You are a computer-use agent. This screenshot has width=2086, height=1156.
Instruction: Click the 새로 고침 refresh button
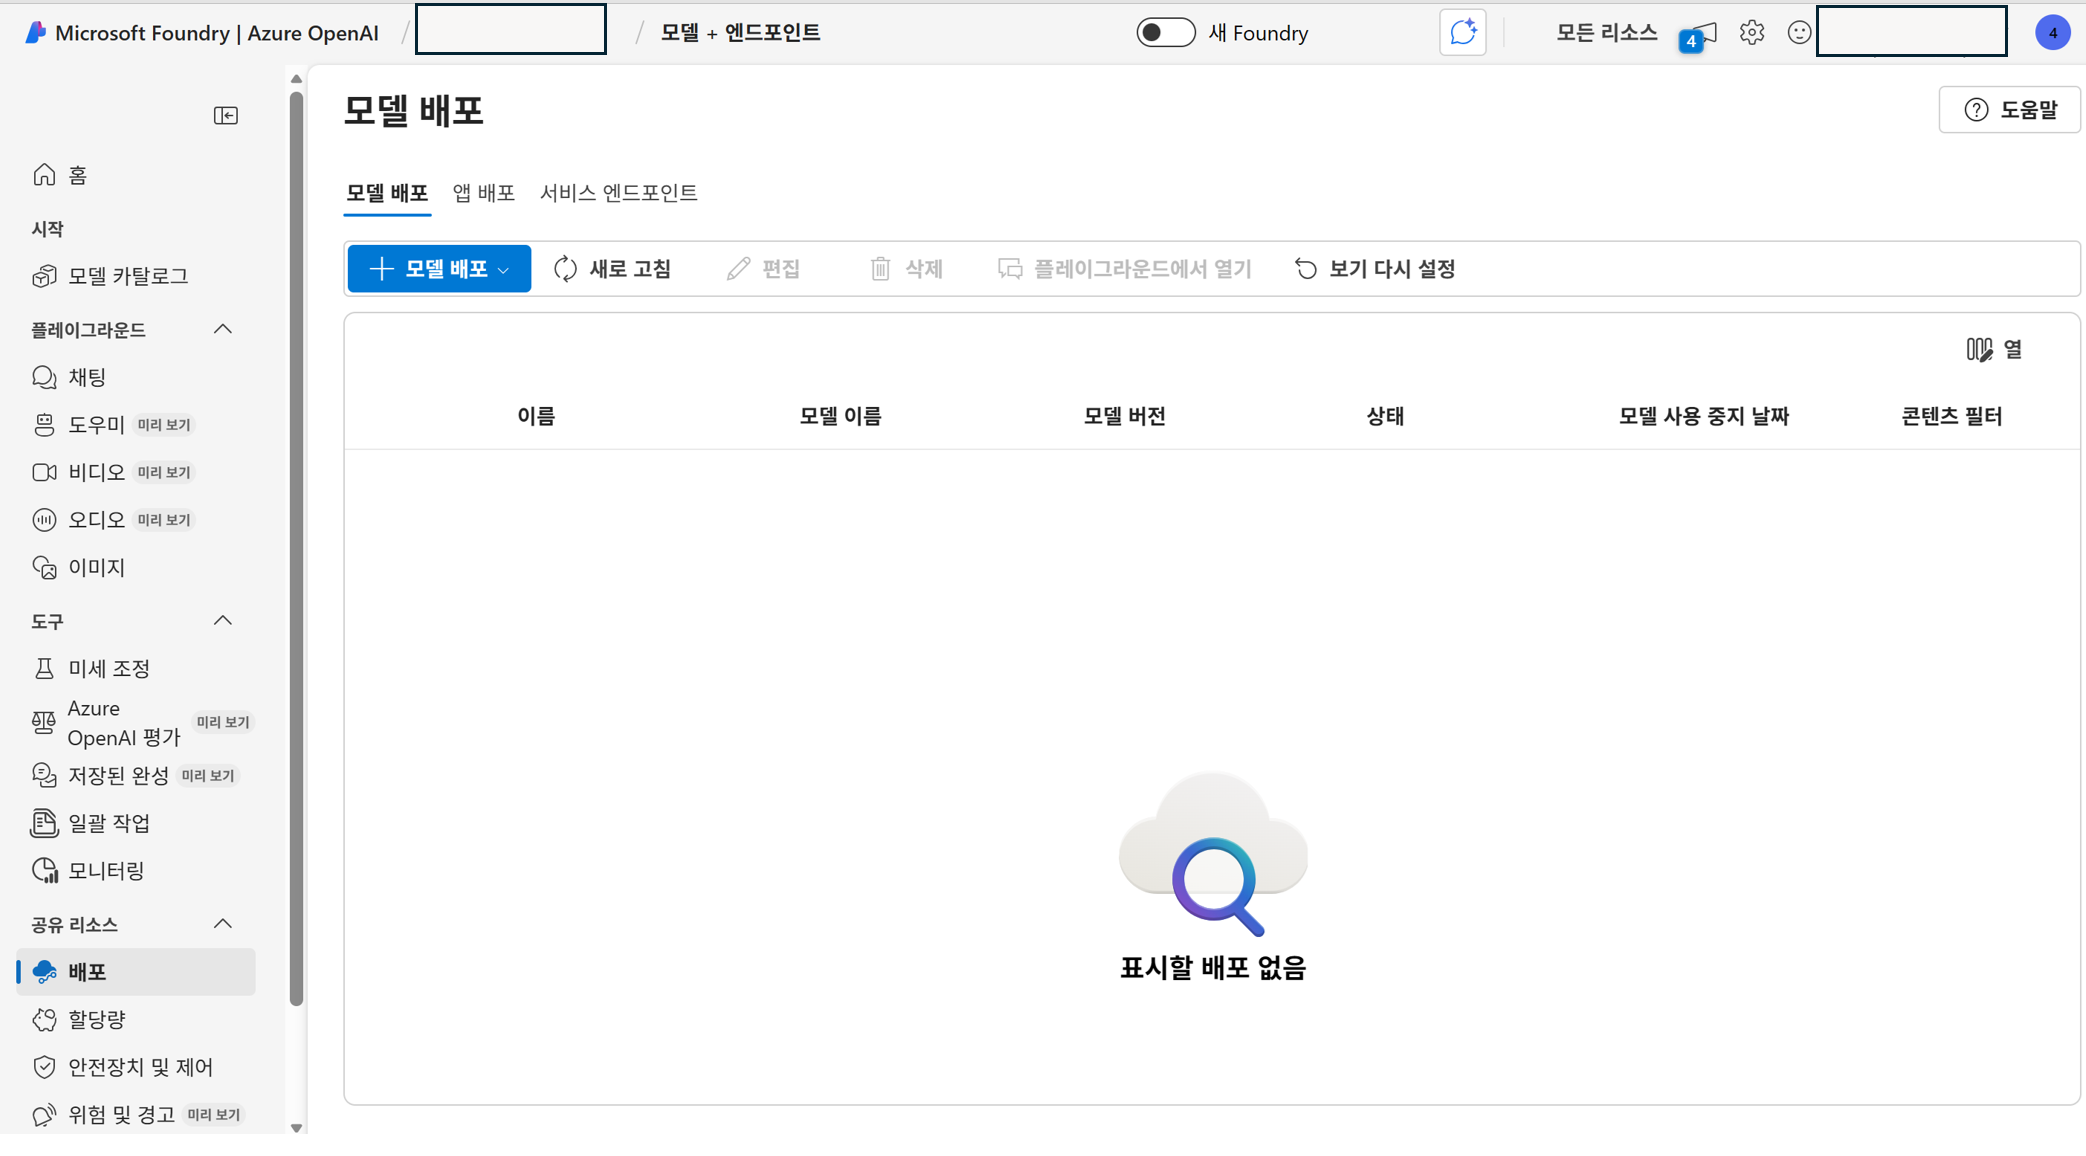click(x=613, y=269)
